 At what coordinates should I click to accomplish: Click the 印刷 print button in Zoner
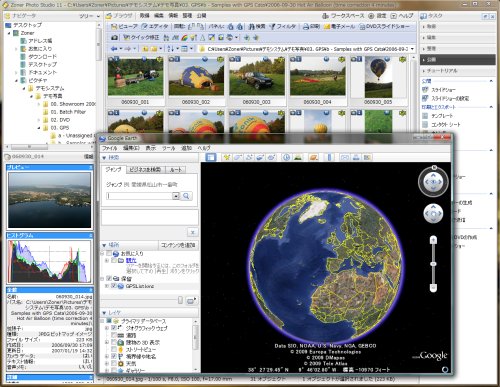pyautogui.click(x=311, y=26)
